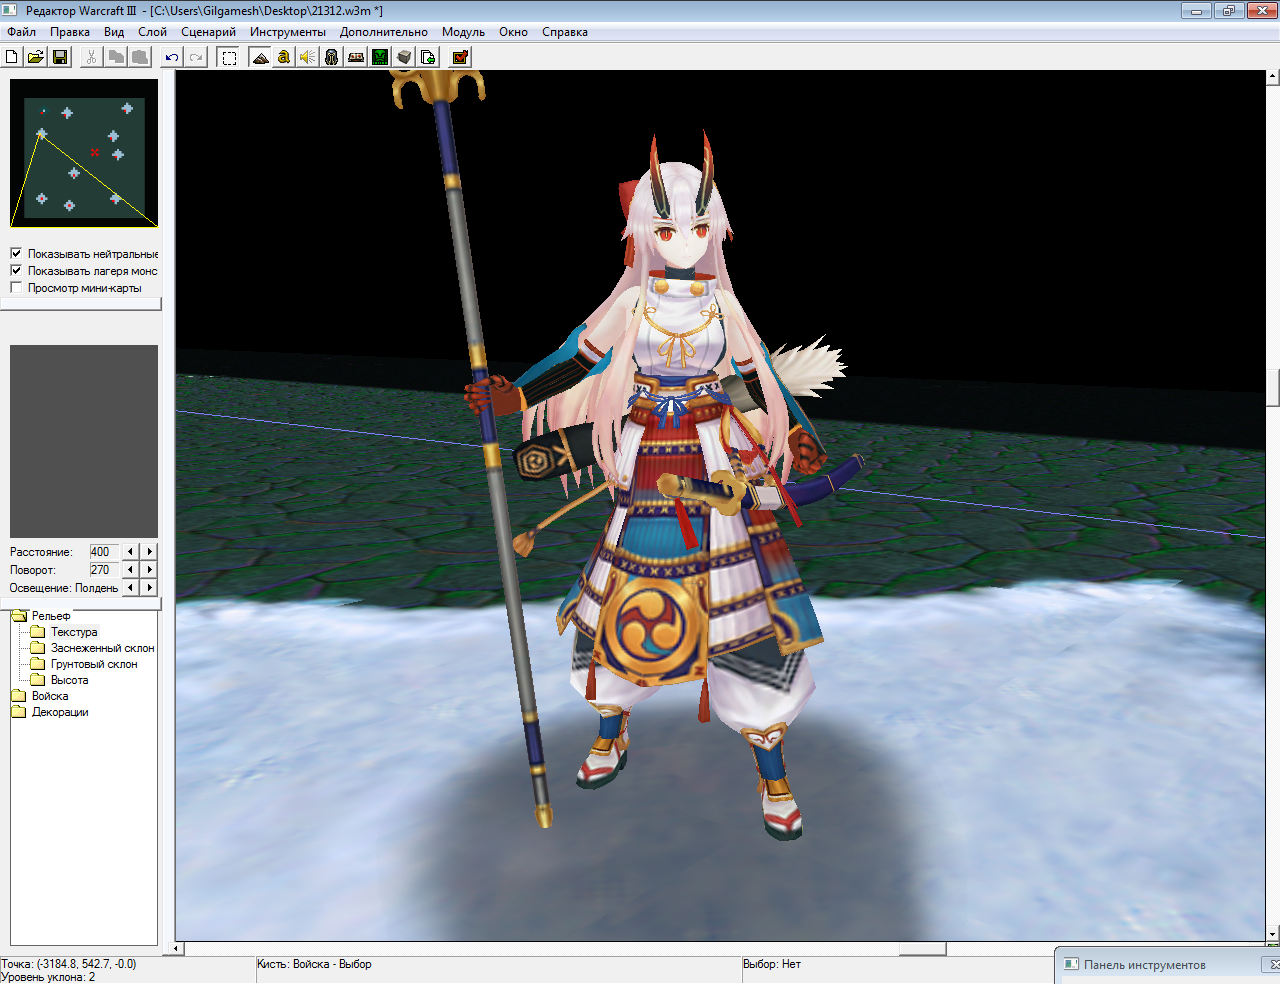Toggle Показывать нейтральные checkbox

click(x=16, y=253)
